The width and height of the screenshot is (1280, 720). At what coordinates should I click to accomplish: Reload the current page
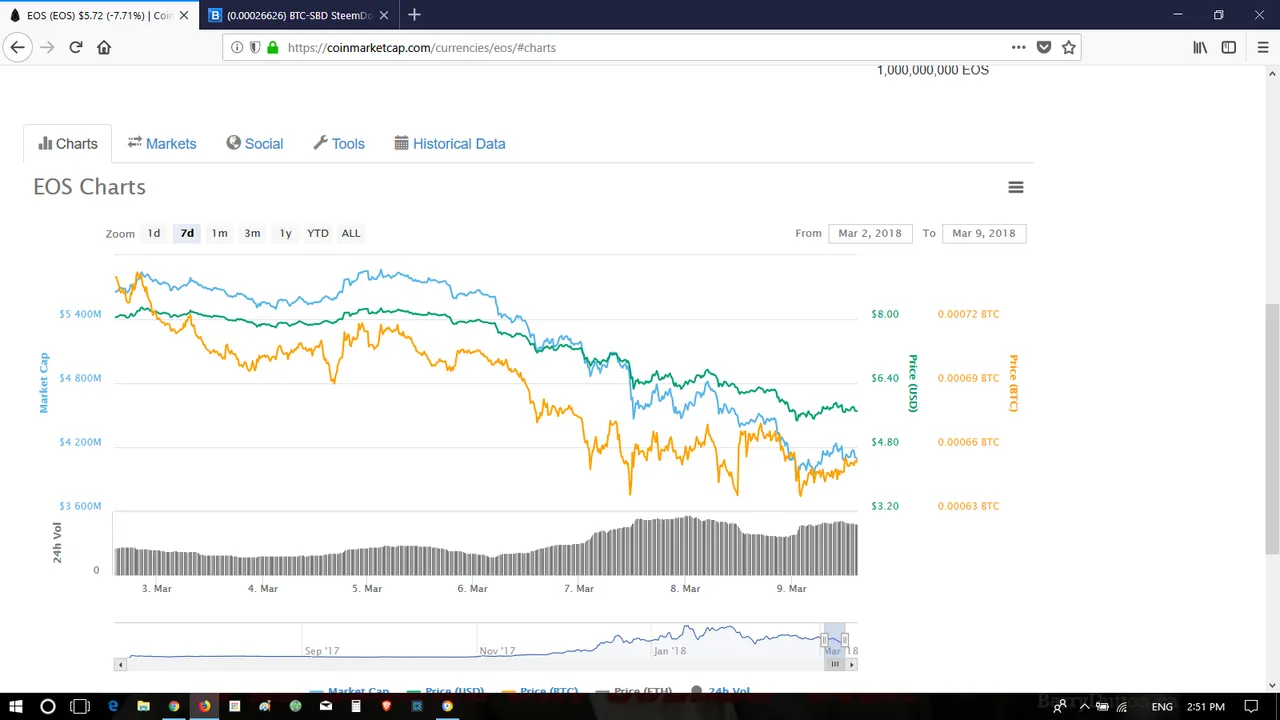click(x=76, y=47)
